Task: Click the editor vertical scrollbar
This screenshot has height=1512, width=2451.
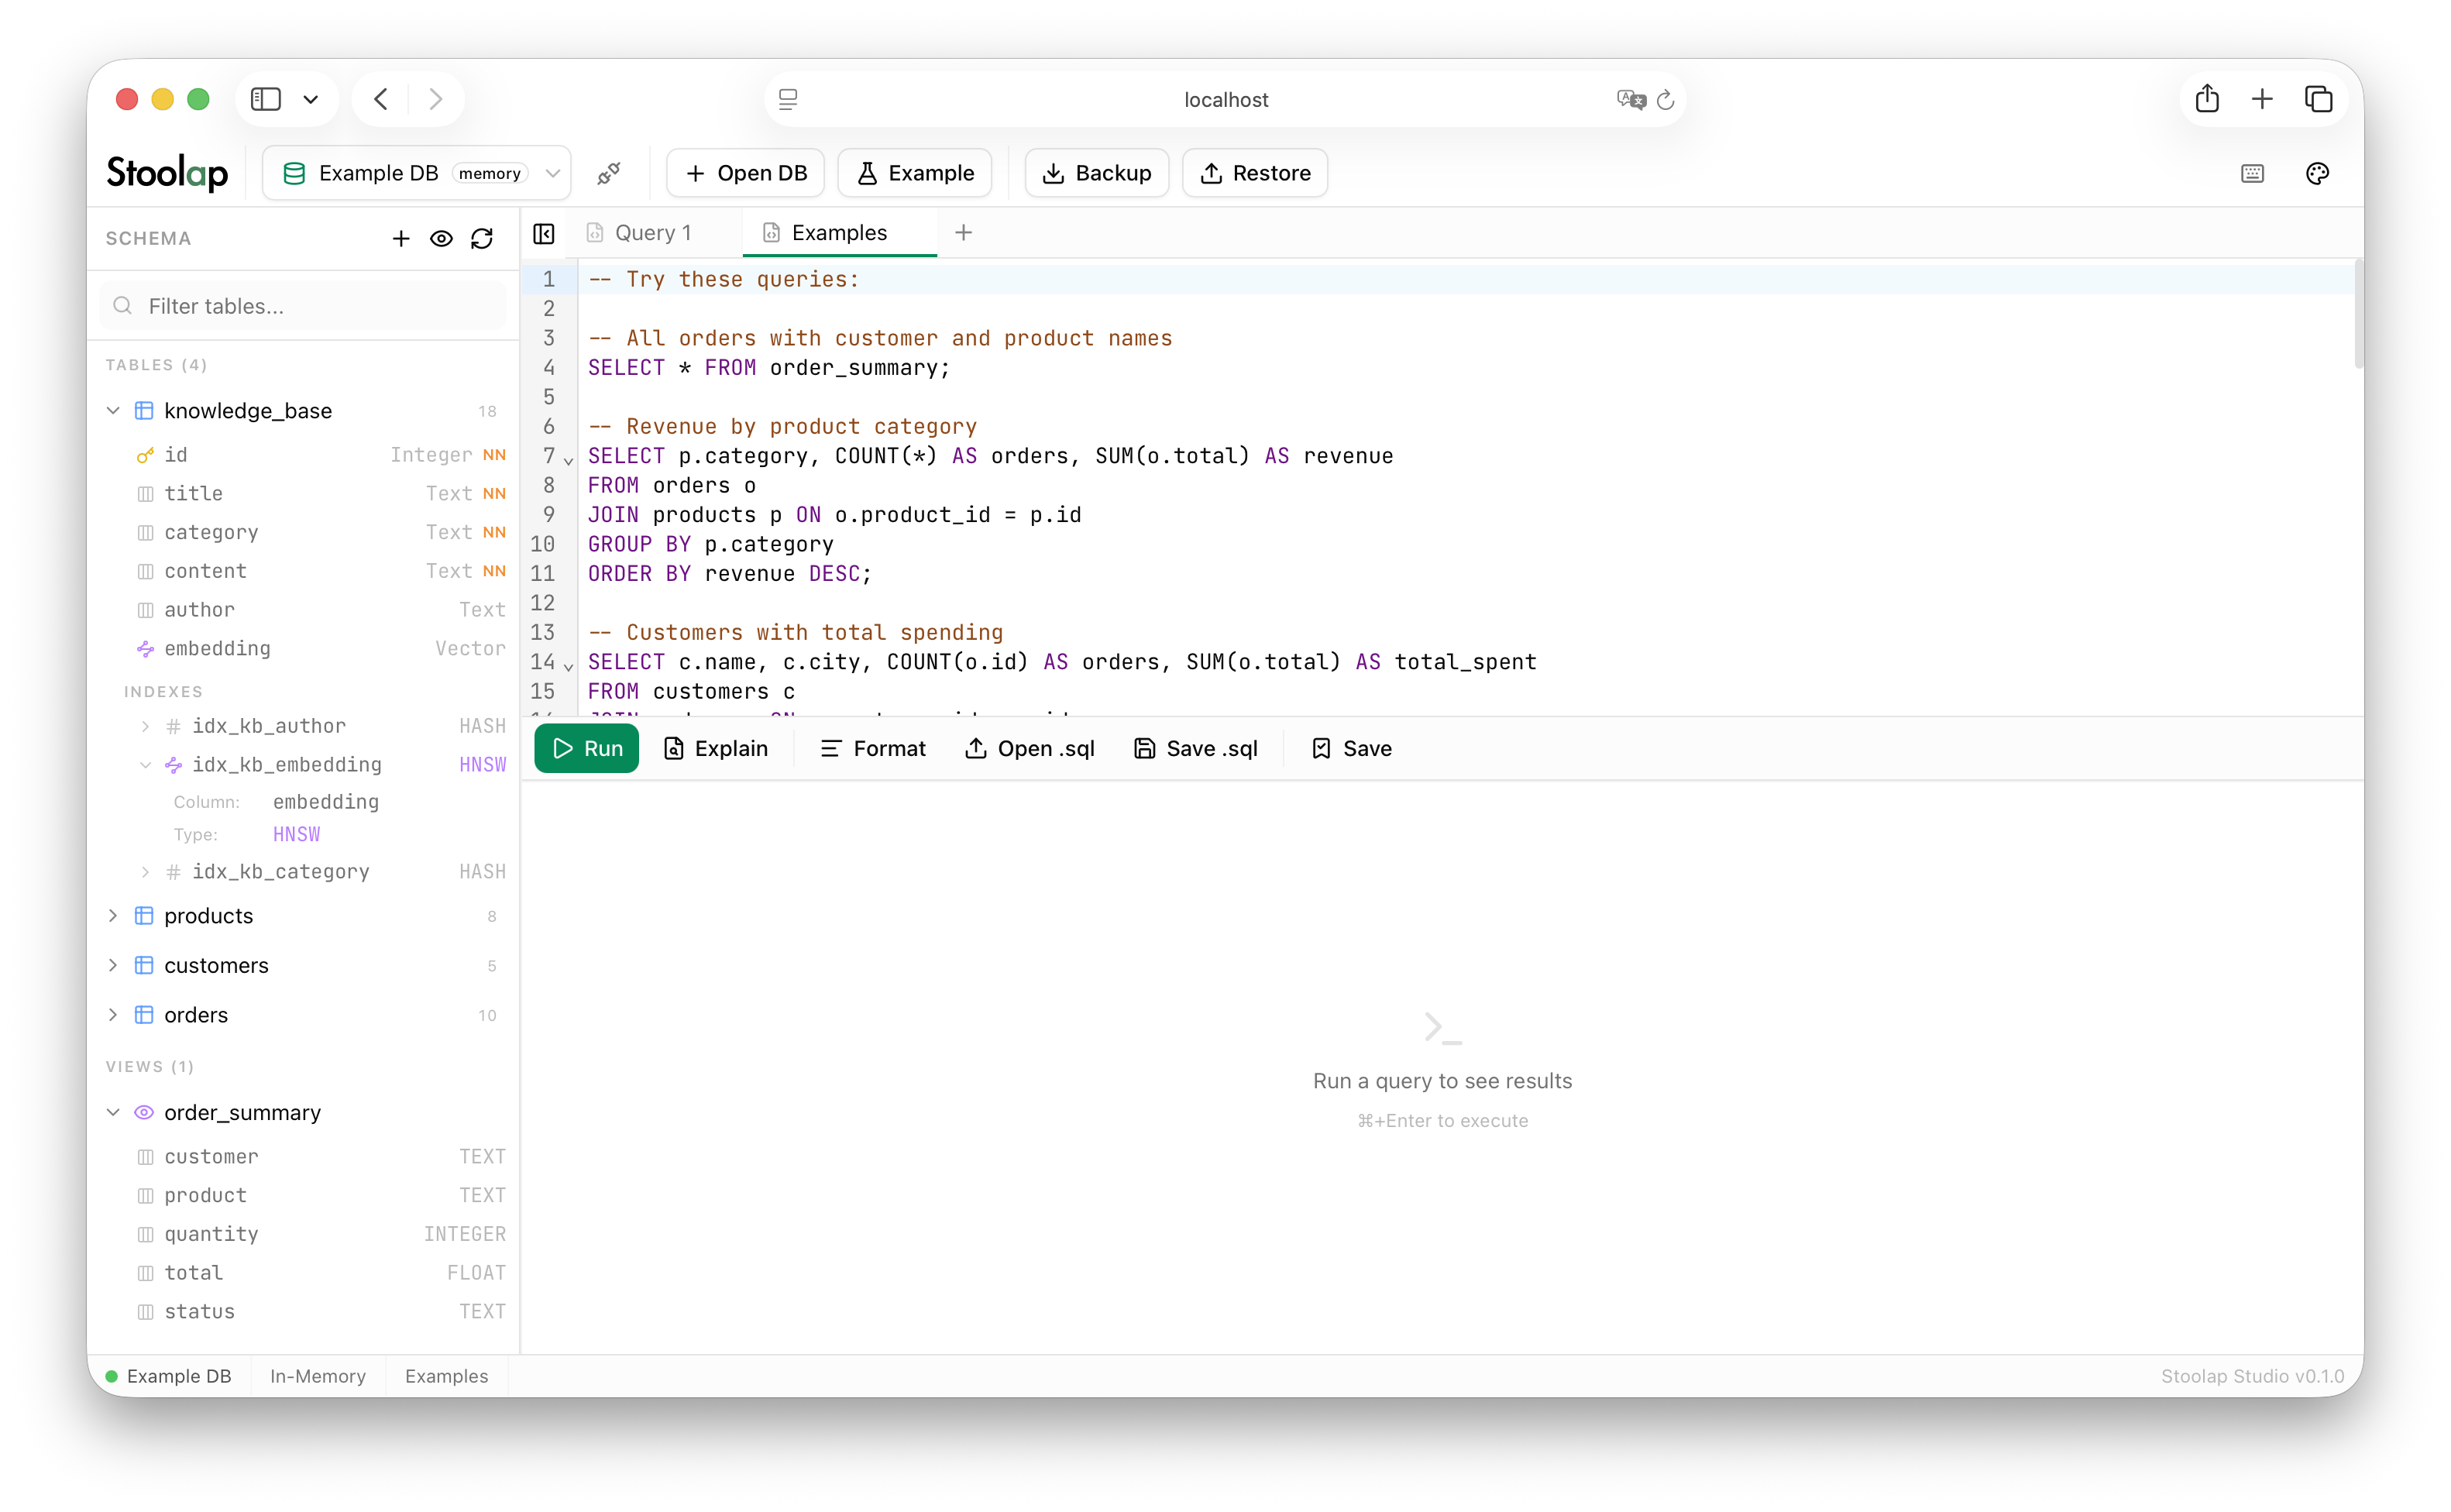Action: (2357, 315)
